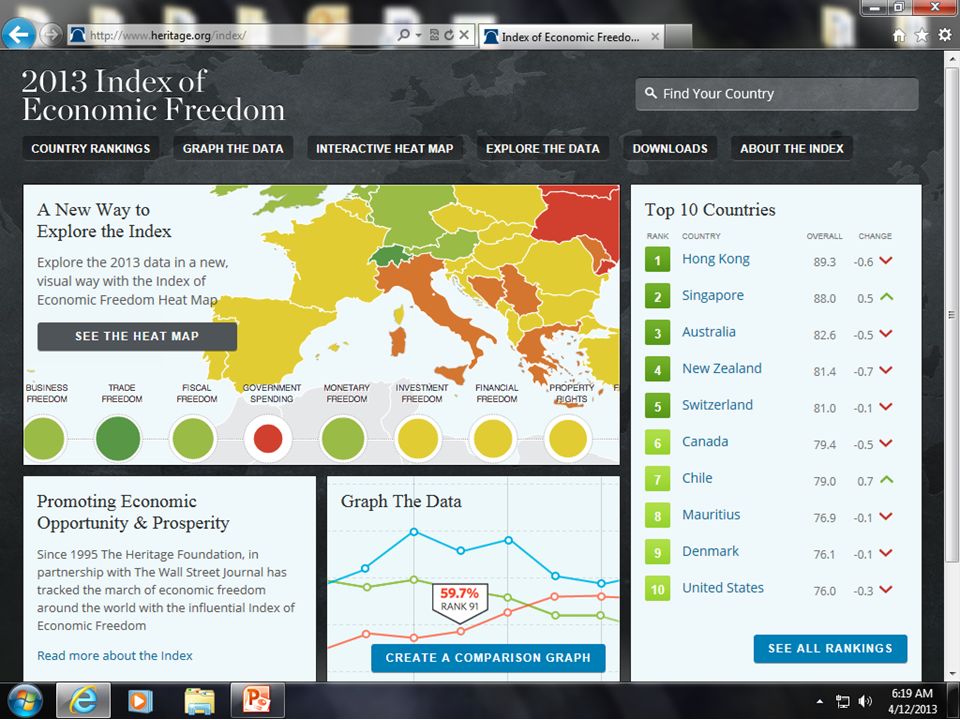The width and height of the screenshot is (960, 720).
Task: Open Windows Explorer folder in taskbar
Action: 199,702
